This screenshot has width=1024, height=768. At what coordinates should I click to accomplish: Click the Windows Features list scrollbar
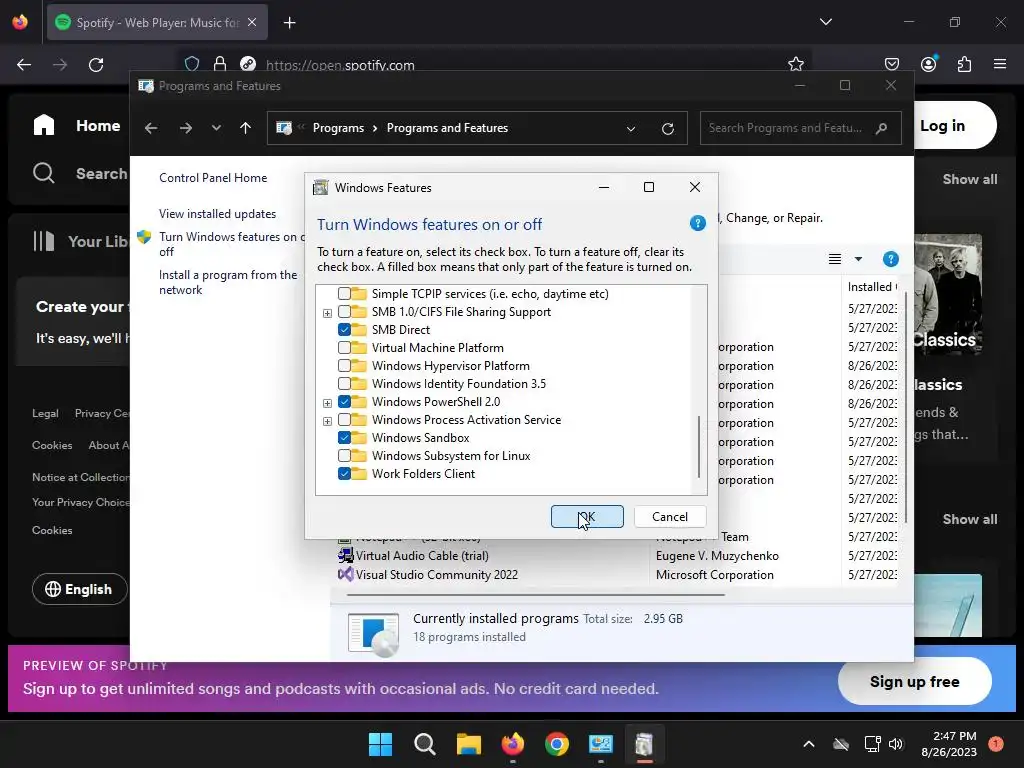(x=699, y=447)
